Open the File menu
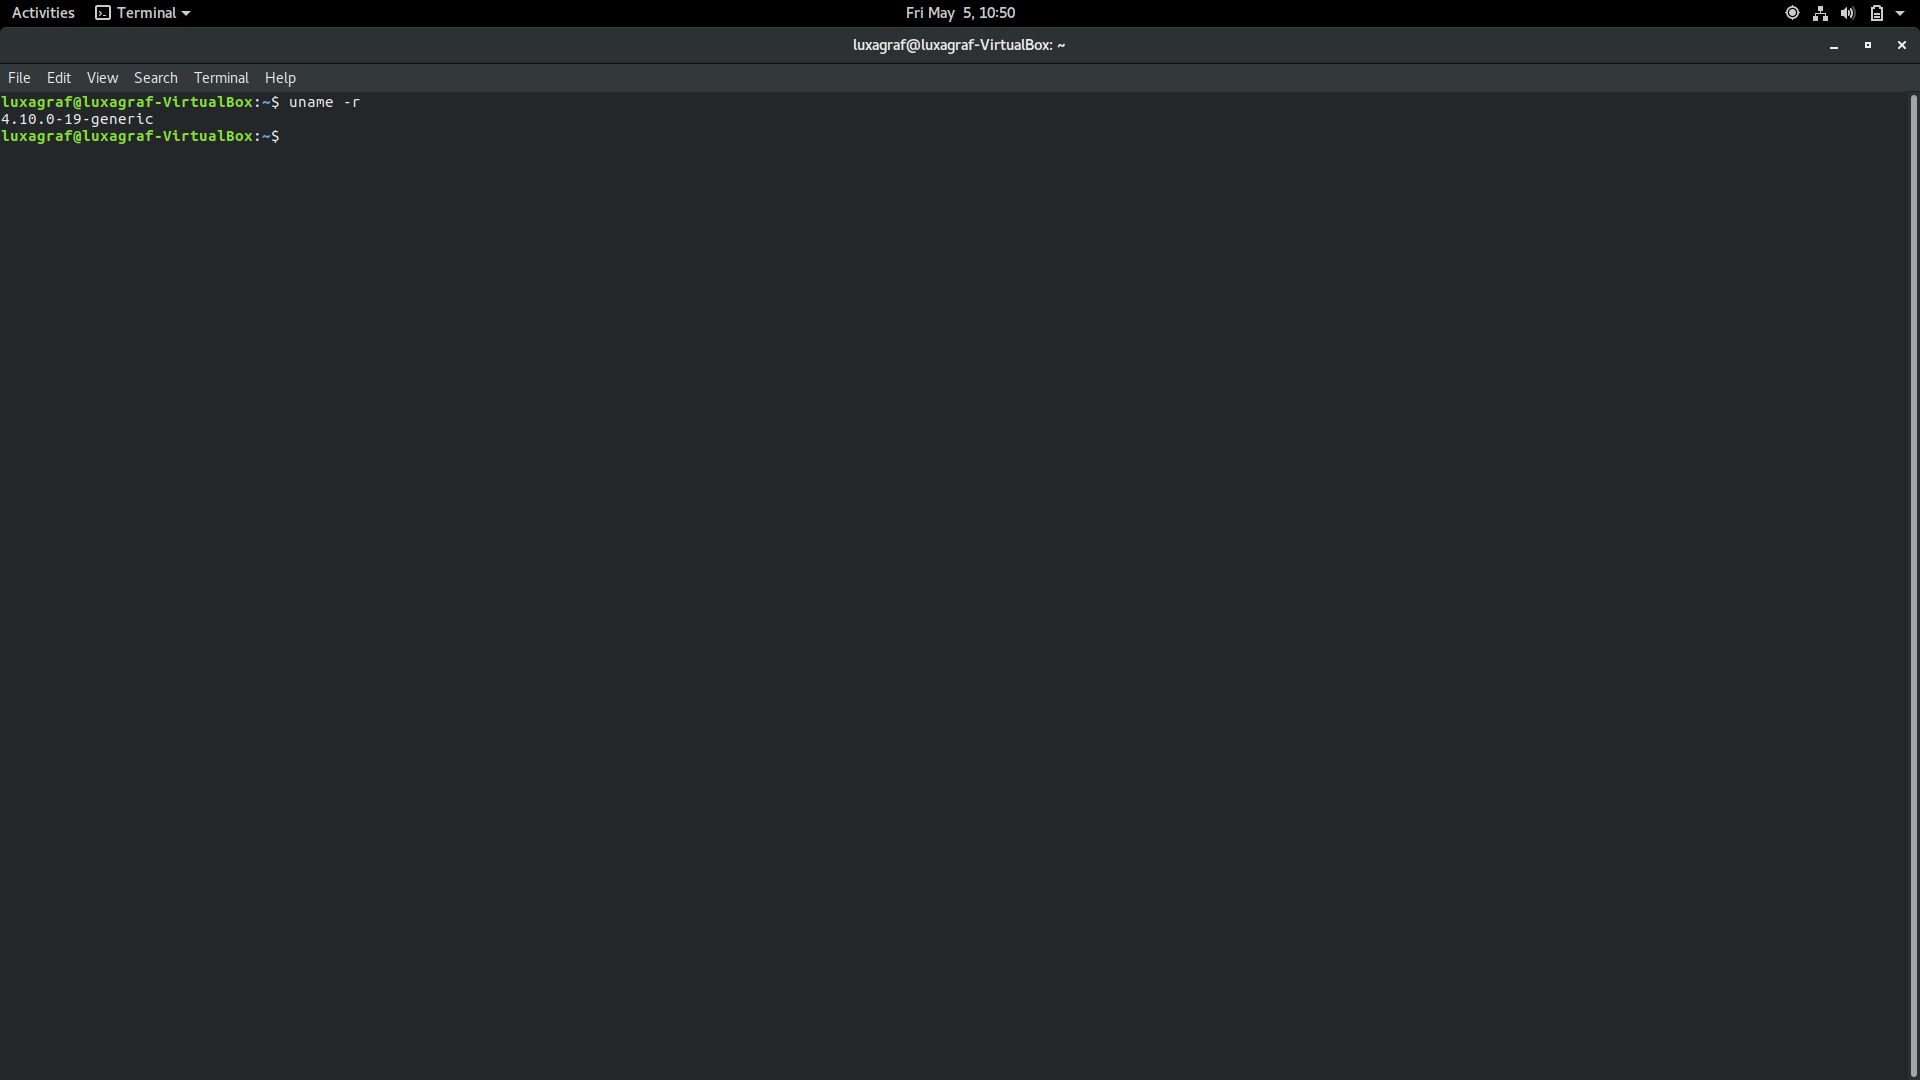Image resolution: width=1920 pixels, height=1080 pixels. coord(18,76)
